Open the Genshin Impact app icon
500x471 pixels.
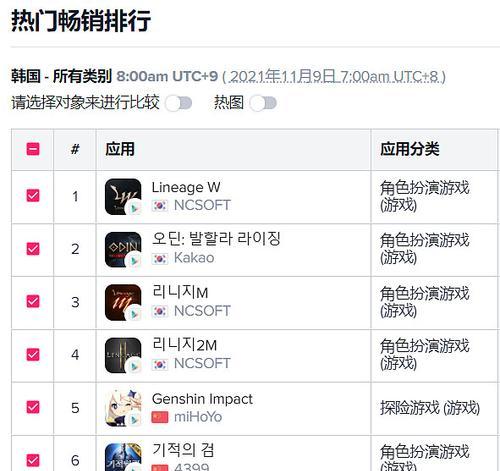[123, 408]
